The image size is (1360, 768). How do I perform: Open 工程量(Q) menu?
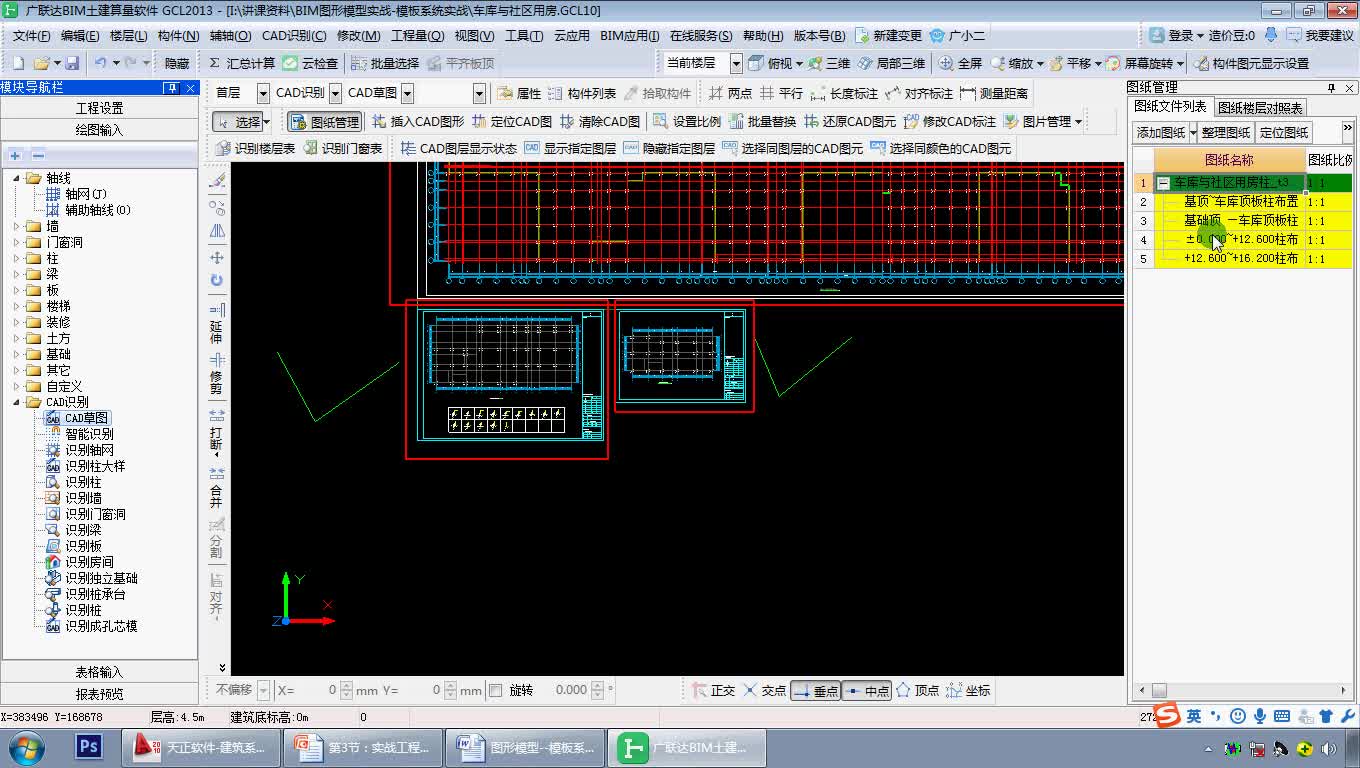[417, 35]
